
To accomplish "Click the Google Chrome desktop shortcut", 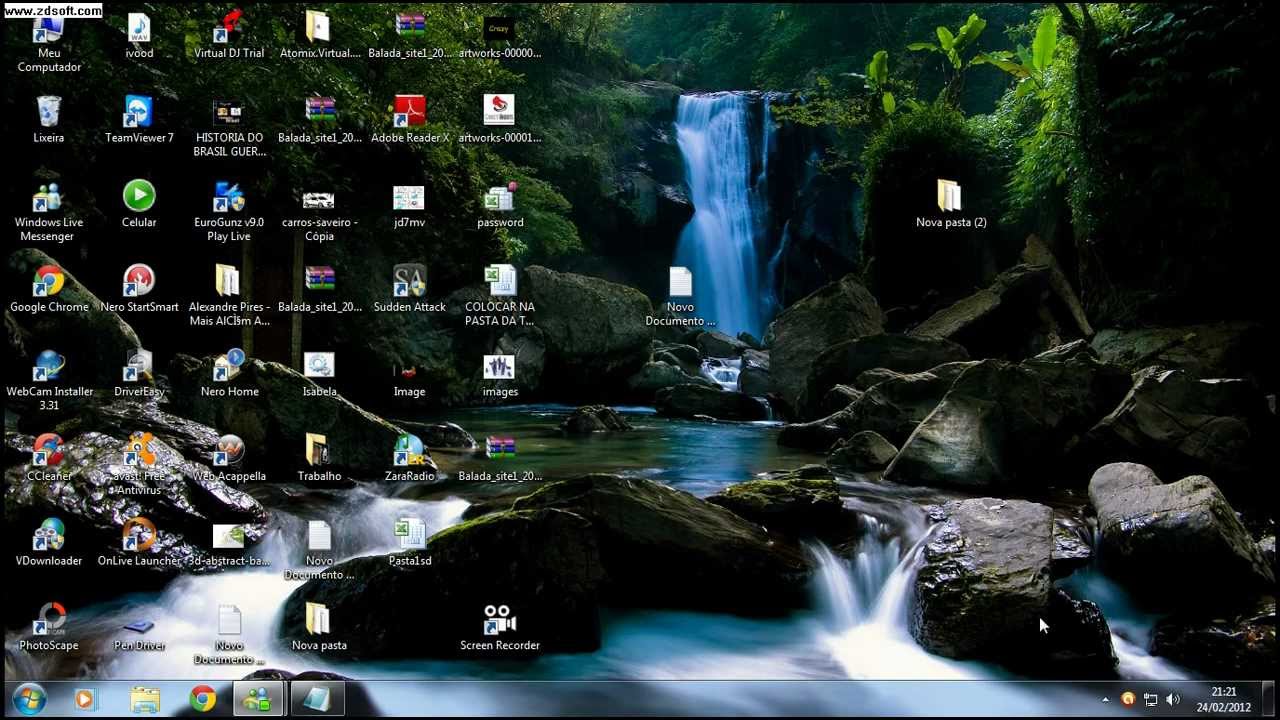I will 48,289.
